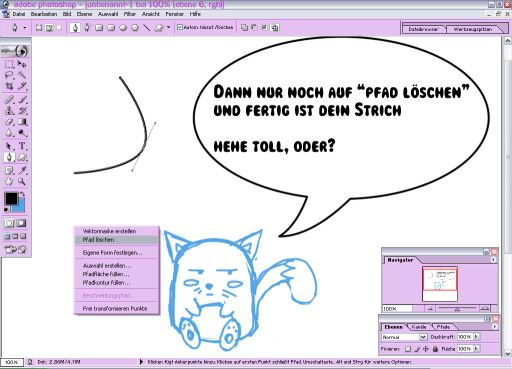Select the Eyedropper tool
Viewport: 512px width, 369px height.
coord(22,170)
